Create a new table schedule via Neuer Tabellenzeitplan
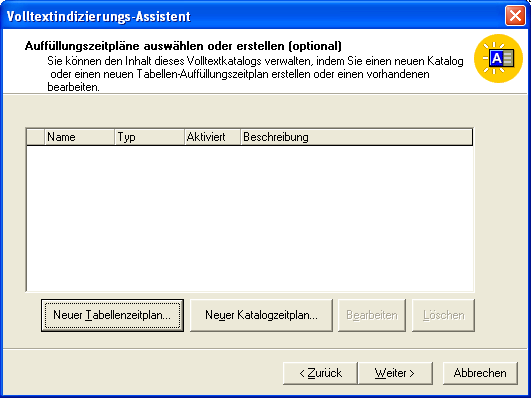This screenshot has width=531, height=398. tap(112, 315)
